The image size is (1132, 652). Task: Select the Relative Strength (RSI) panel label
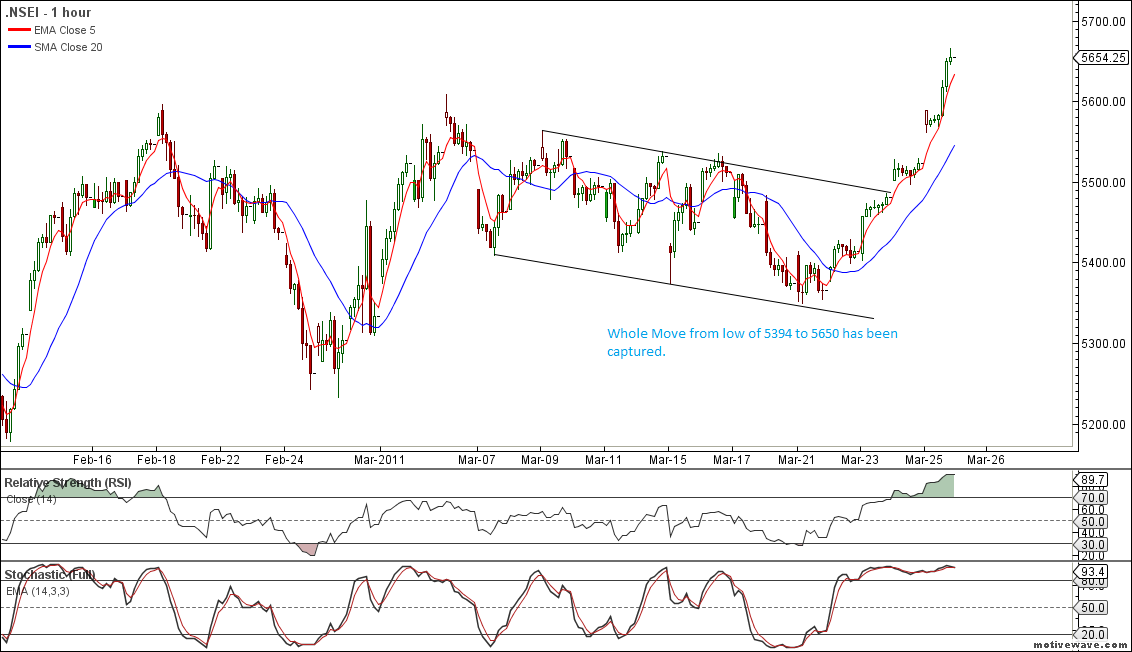(x=67, y=483)
